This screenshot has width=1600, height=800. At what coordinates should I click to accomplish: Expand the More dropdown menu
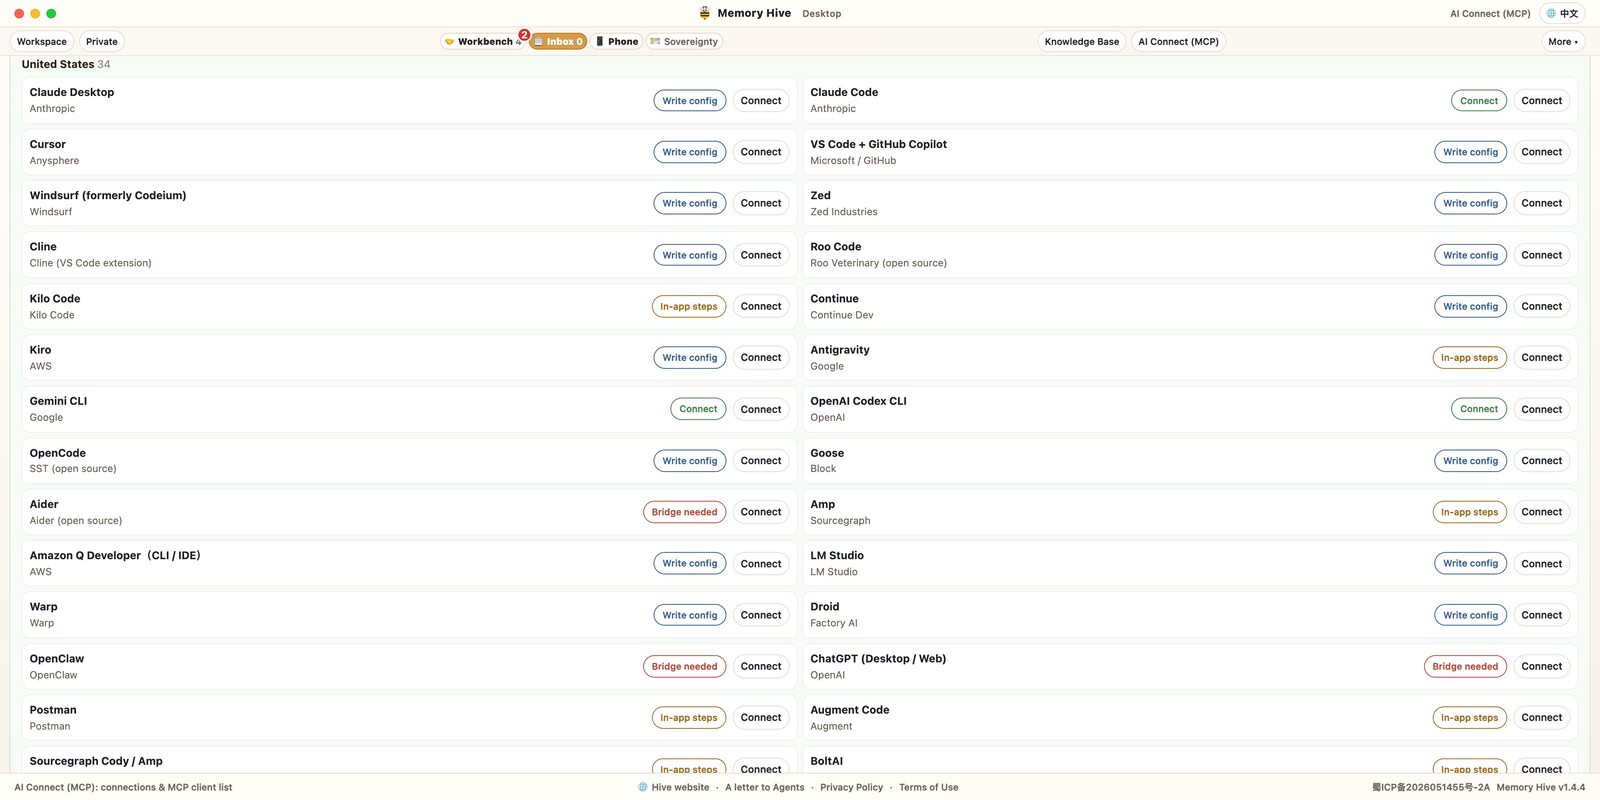[x=1563, y=42]
